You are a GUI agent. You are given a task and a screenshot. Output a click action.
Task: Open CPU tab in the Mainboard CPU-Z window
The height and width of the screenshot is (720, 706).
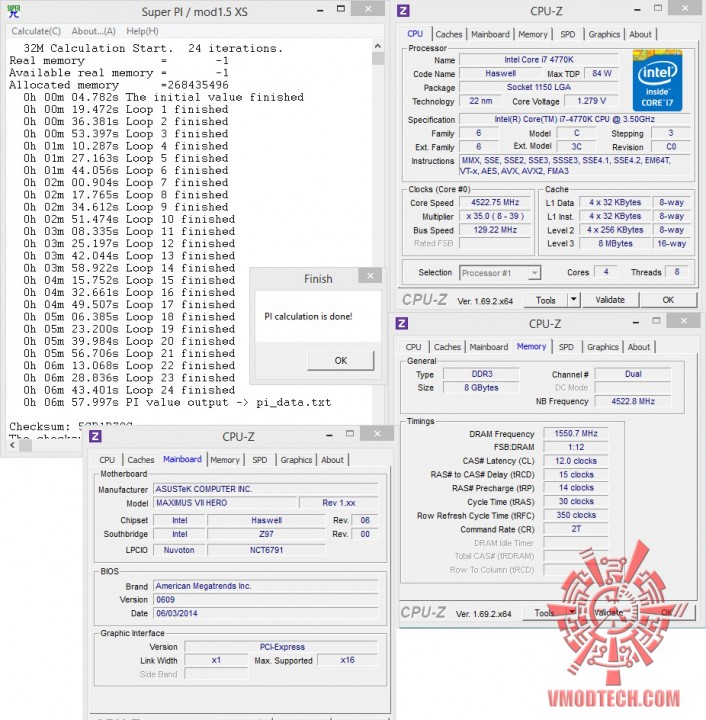106,460
